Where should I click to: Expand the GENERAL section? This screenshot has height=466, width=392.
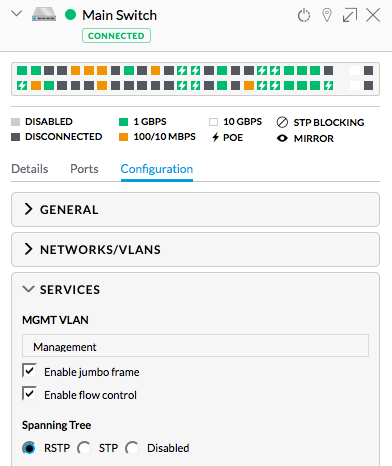click(195, 210)
